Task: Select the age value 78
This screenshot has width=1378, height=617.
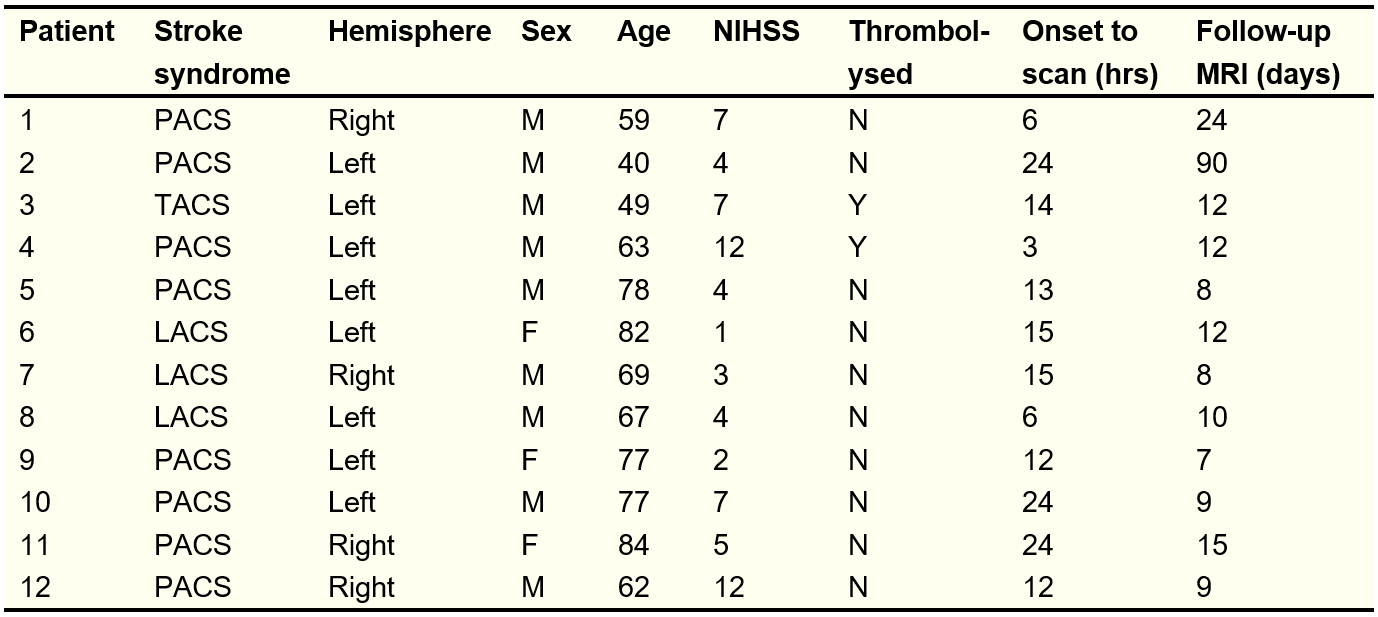Action: (x=633, y=290)
